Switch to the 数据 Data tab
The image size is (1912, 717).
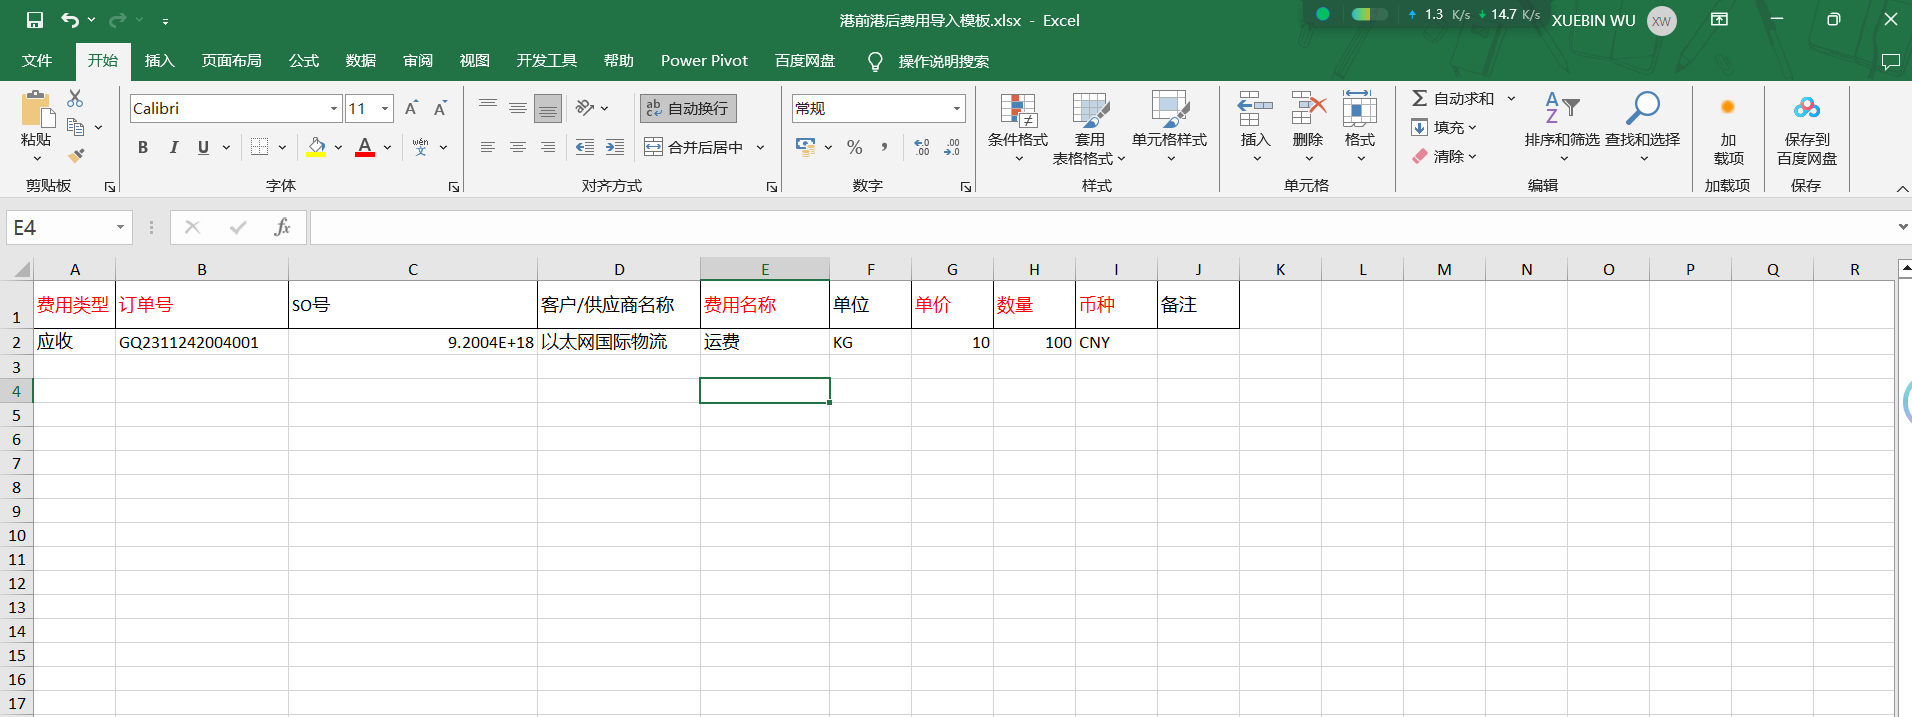coord(360,61)
